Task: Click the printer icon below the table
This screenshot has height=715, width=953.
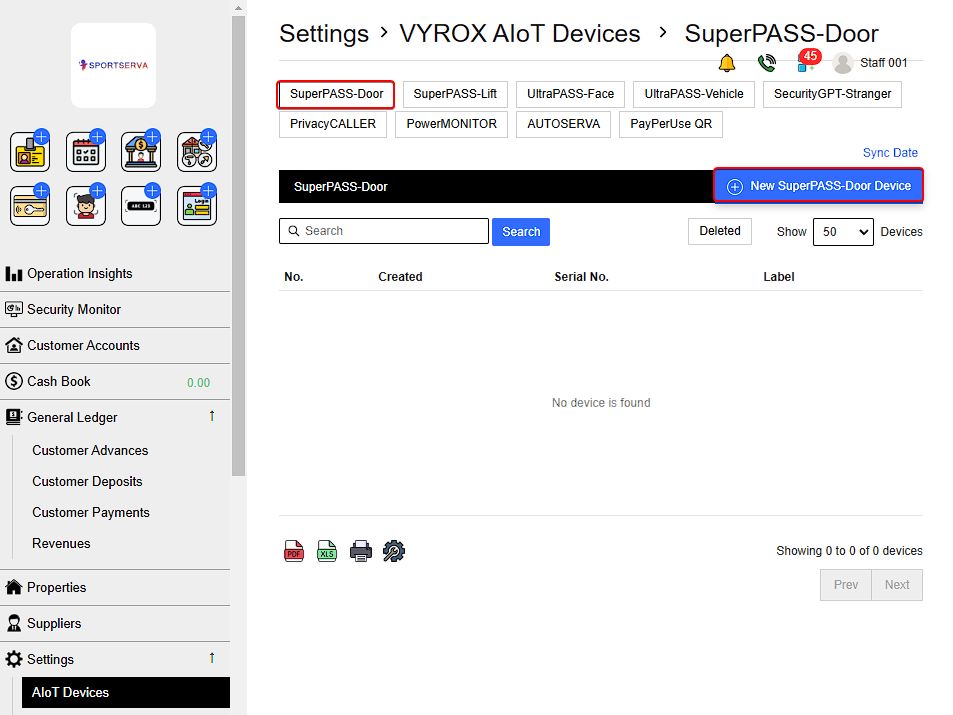Action: click(360, 551)
